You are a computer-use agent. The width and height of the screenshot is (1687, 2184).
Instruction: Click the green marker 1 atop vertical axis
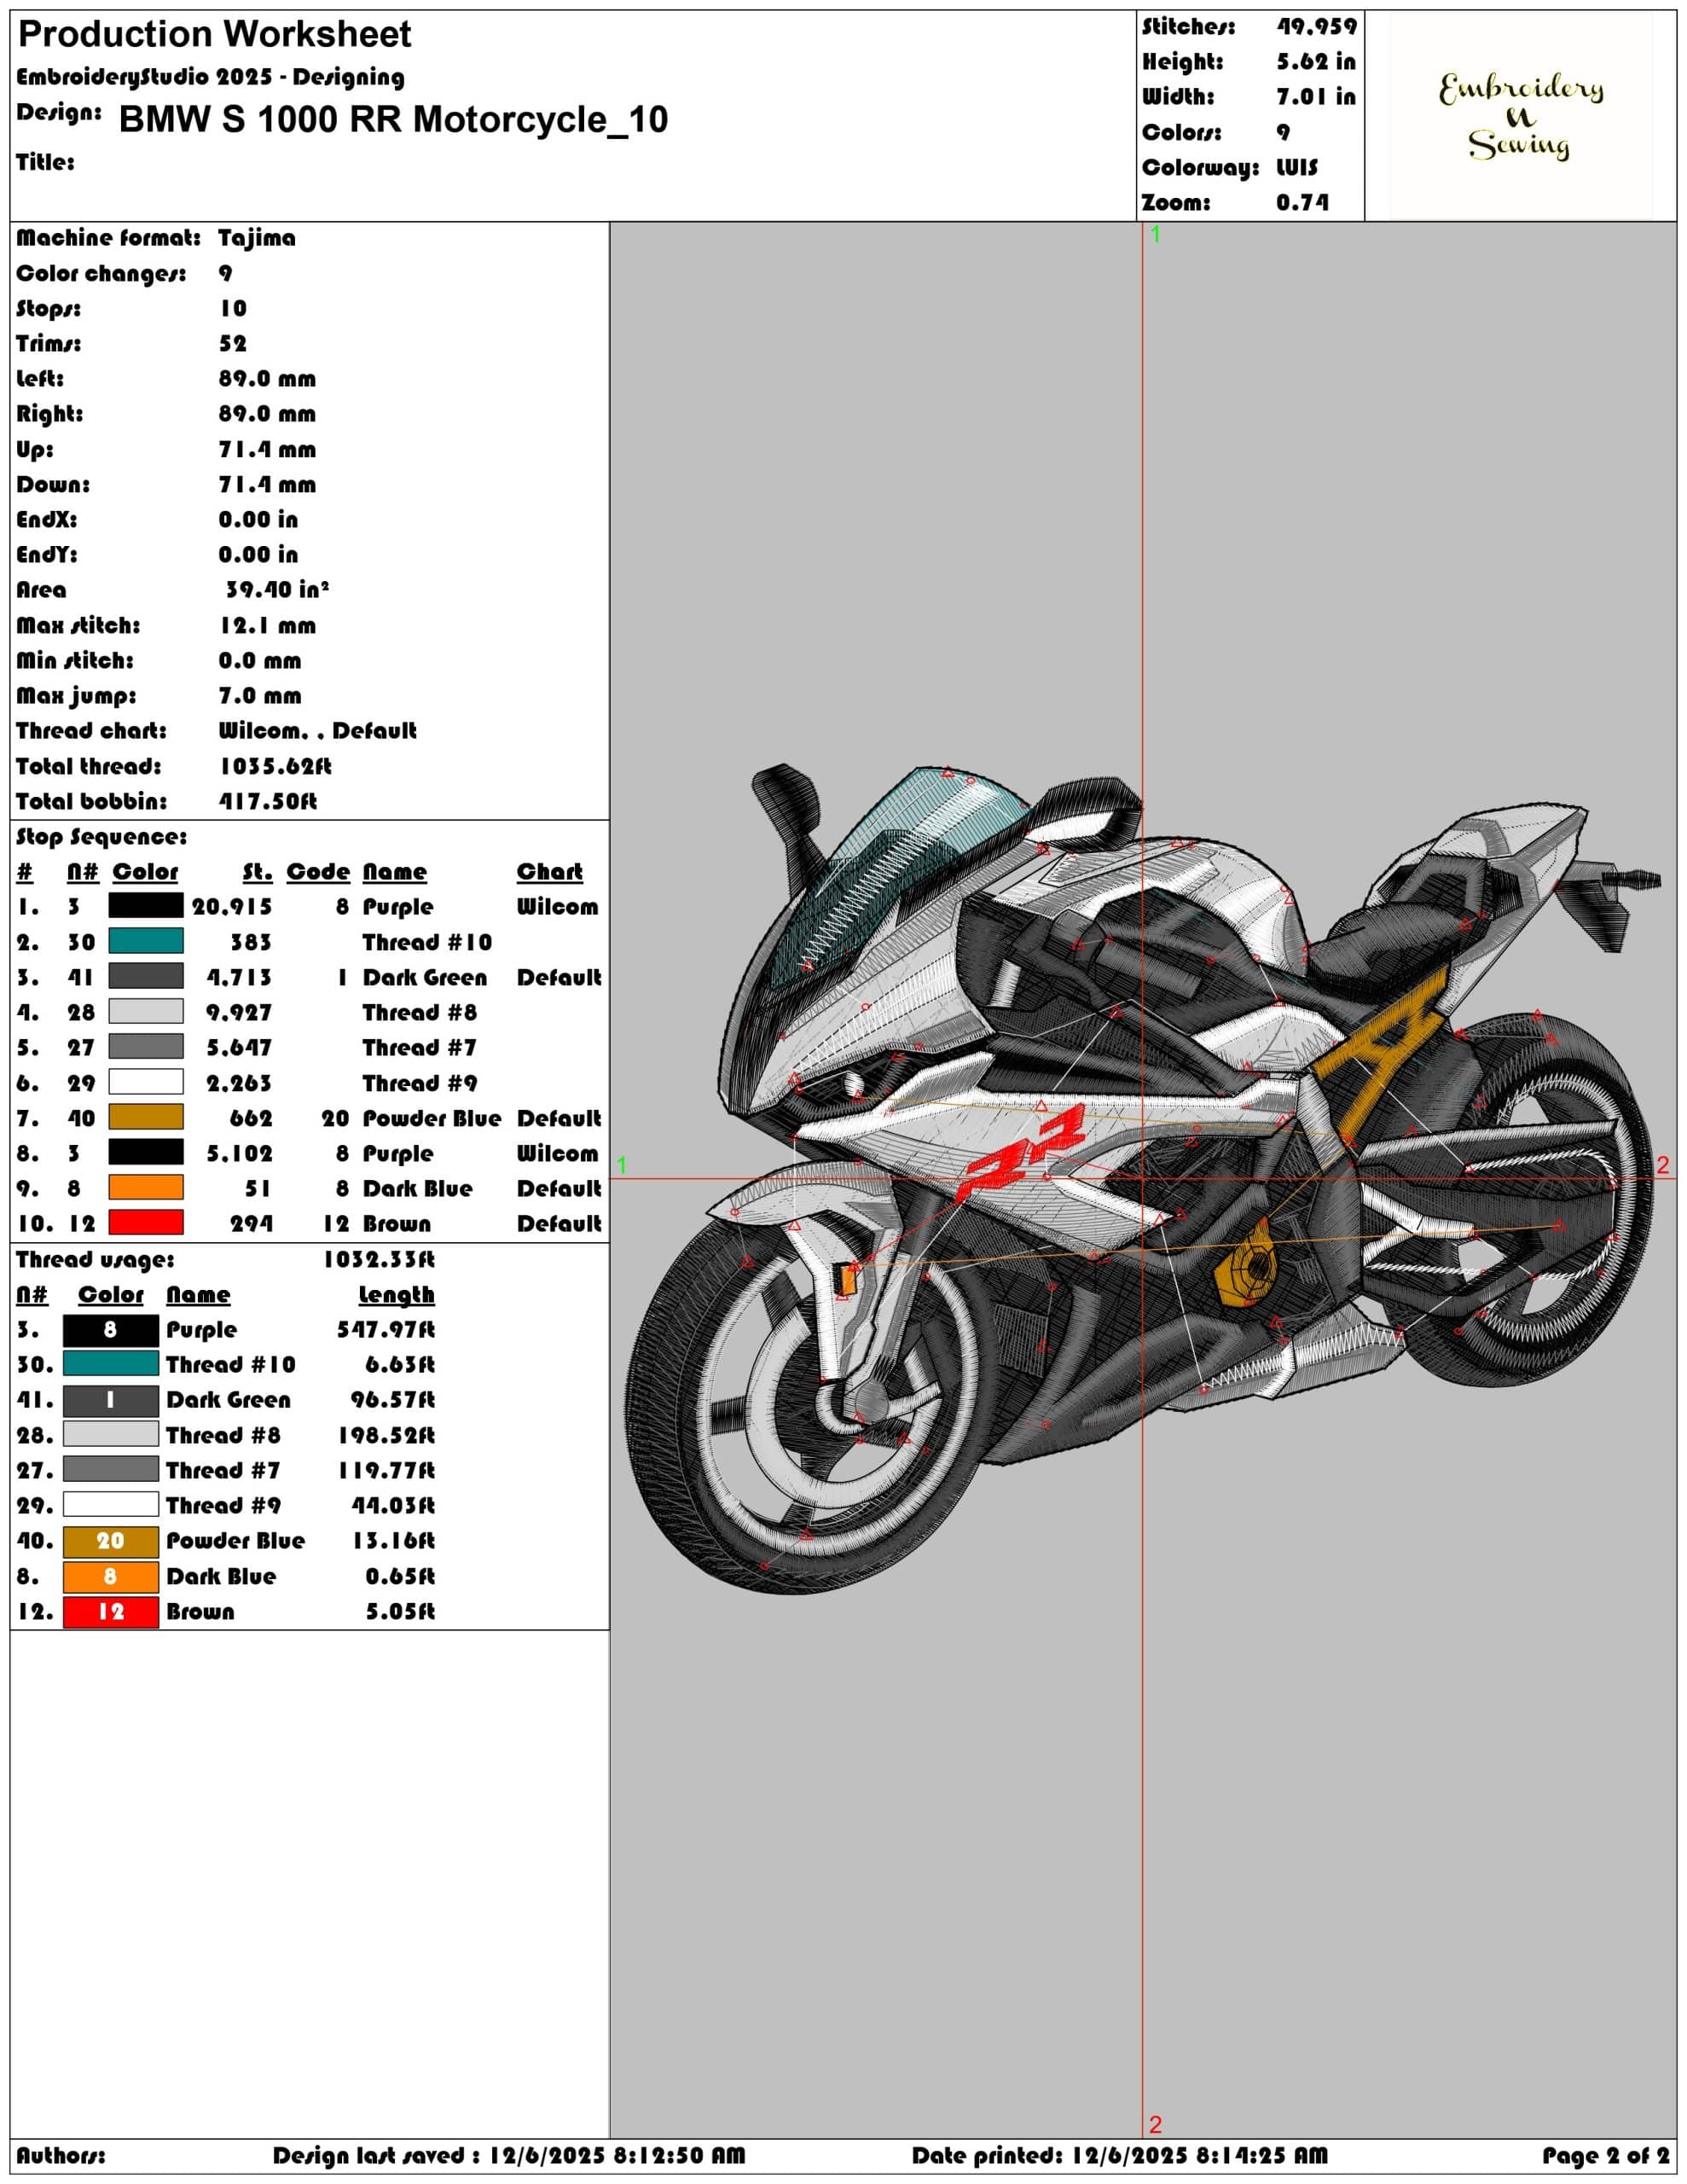tap(1156, 234)
